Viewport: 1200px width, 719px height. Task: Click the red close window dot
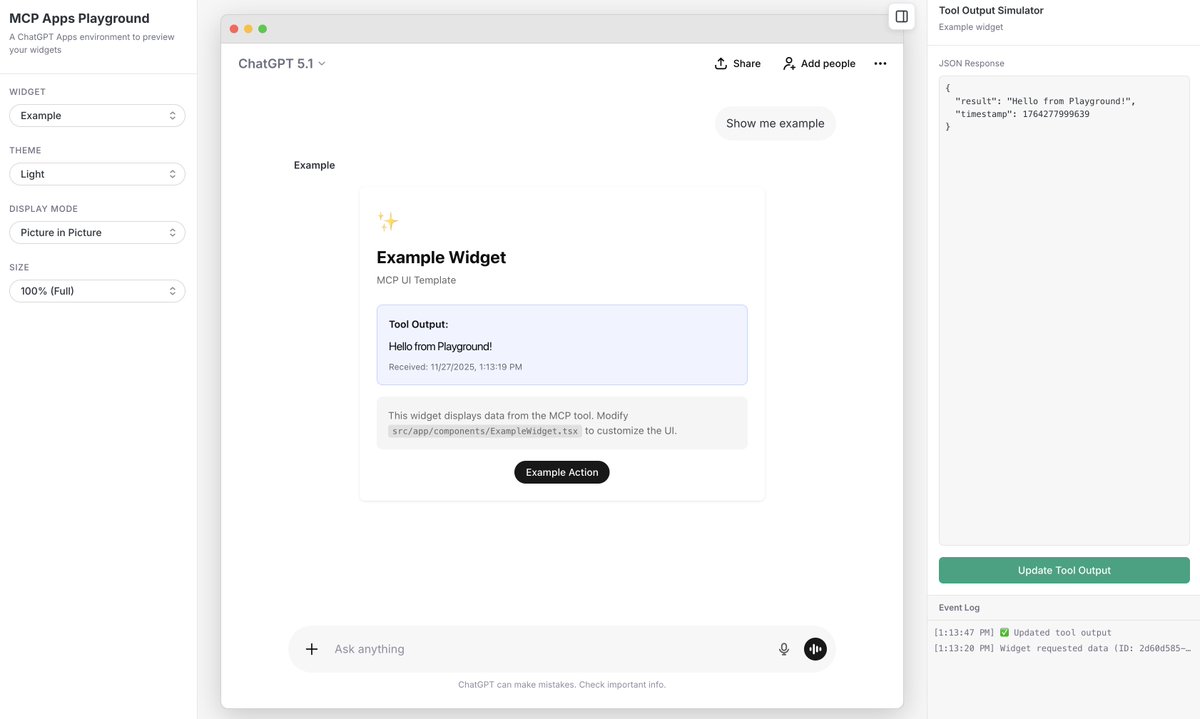234,29
